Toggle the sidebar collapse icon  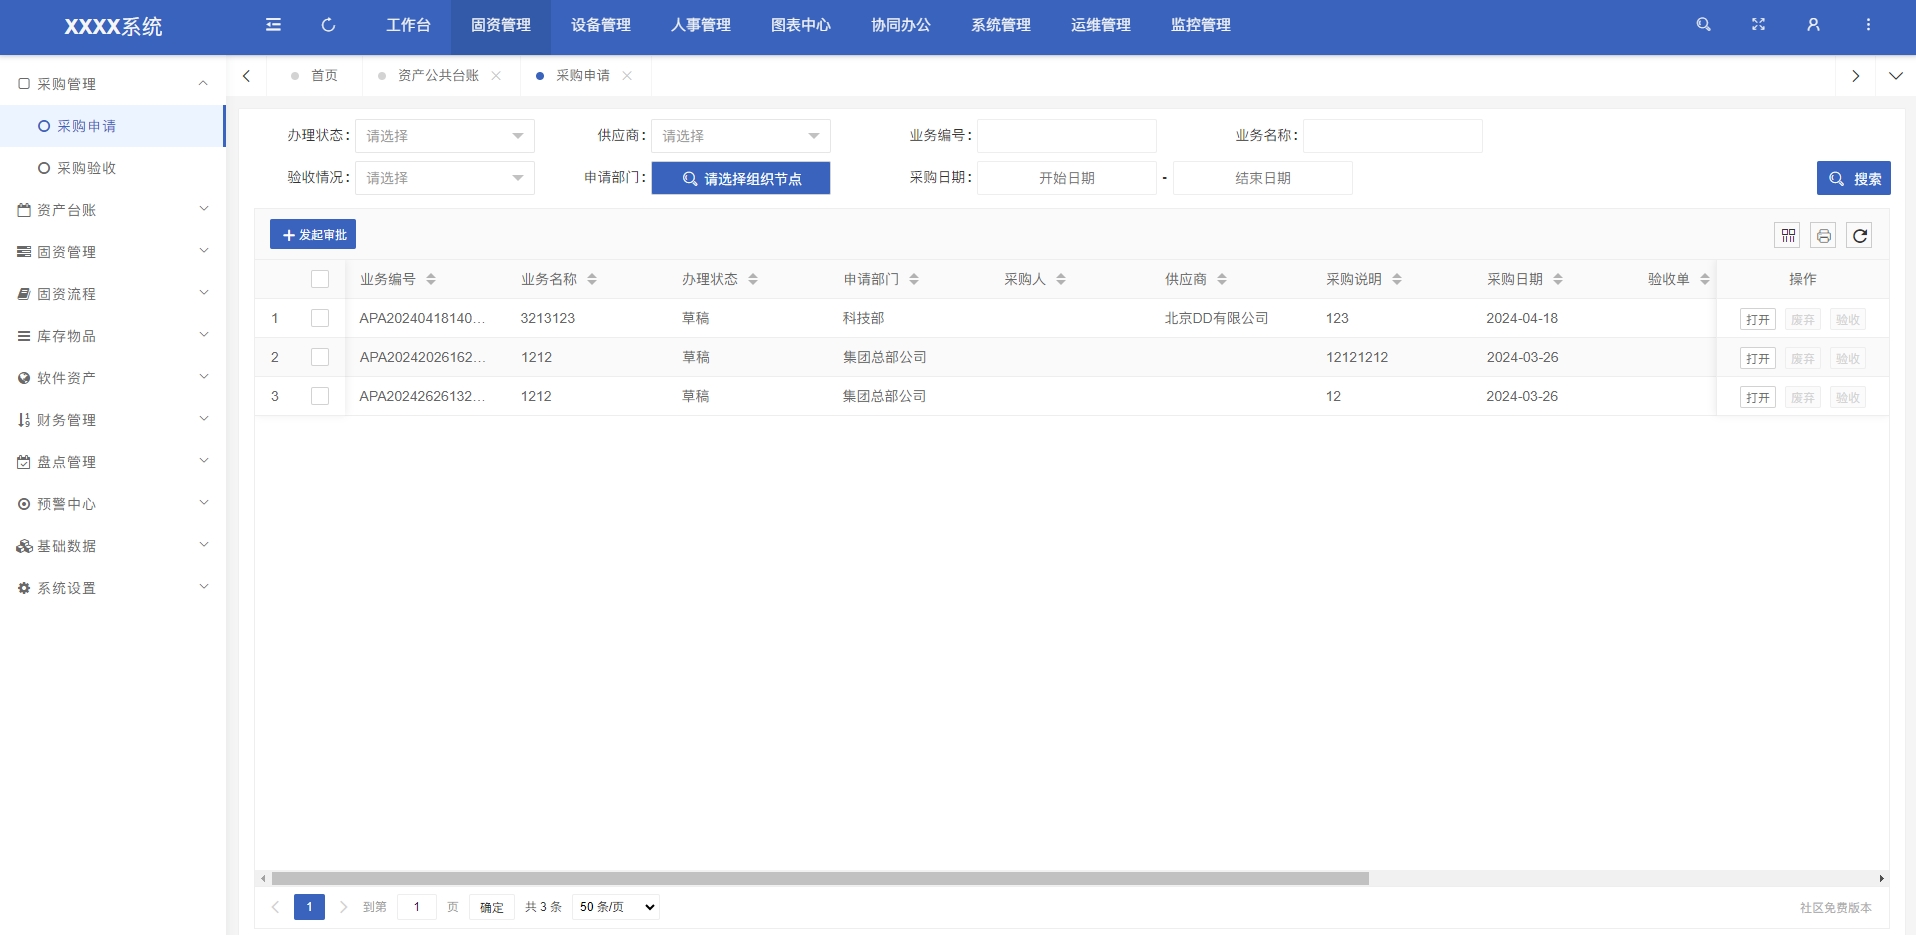(273, 25)
